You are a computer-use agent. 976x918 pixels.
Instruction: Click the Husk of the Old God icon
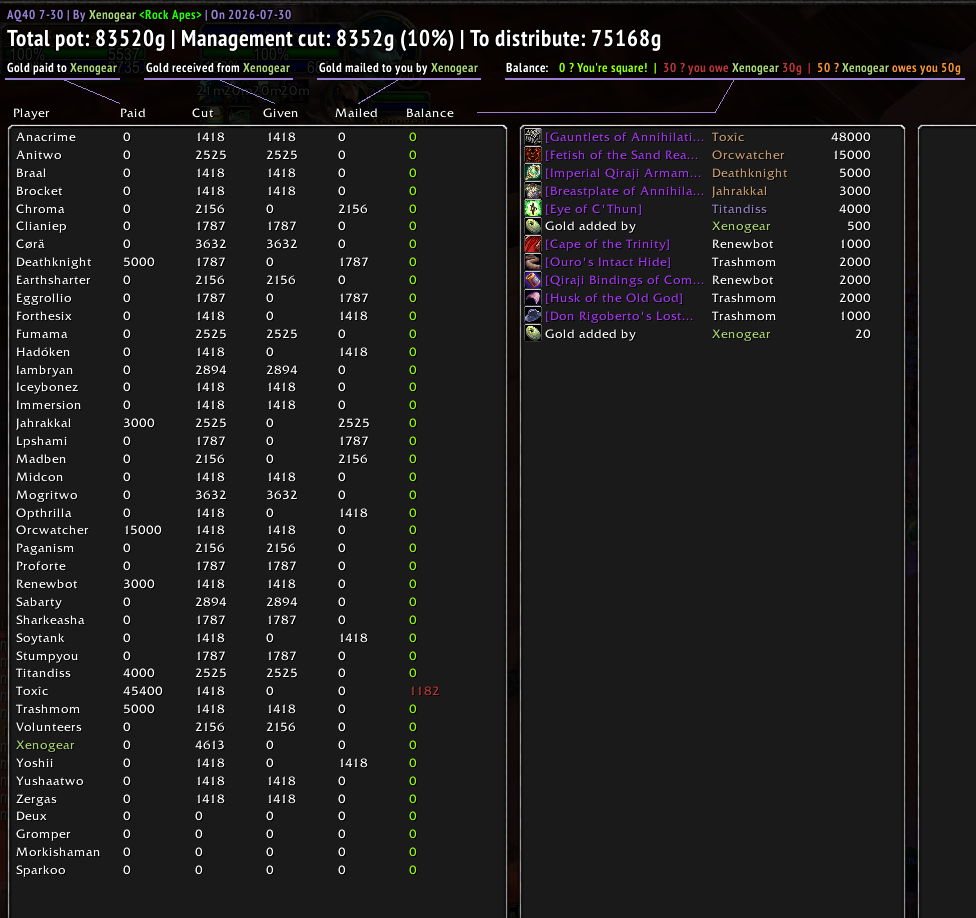point(533,298)
